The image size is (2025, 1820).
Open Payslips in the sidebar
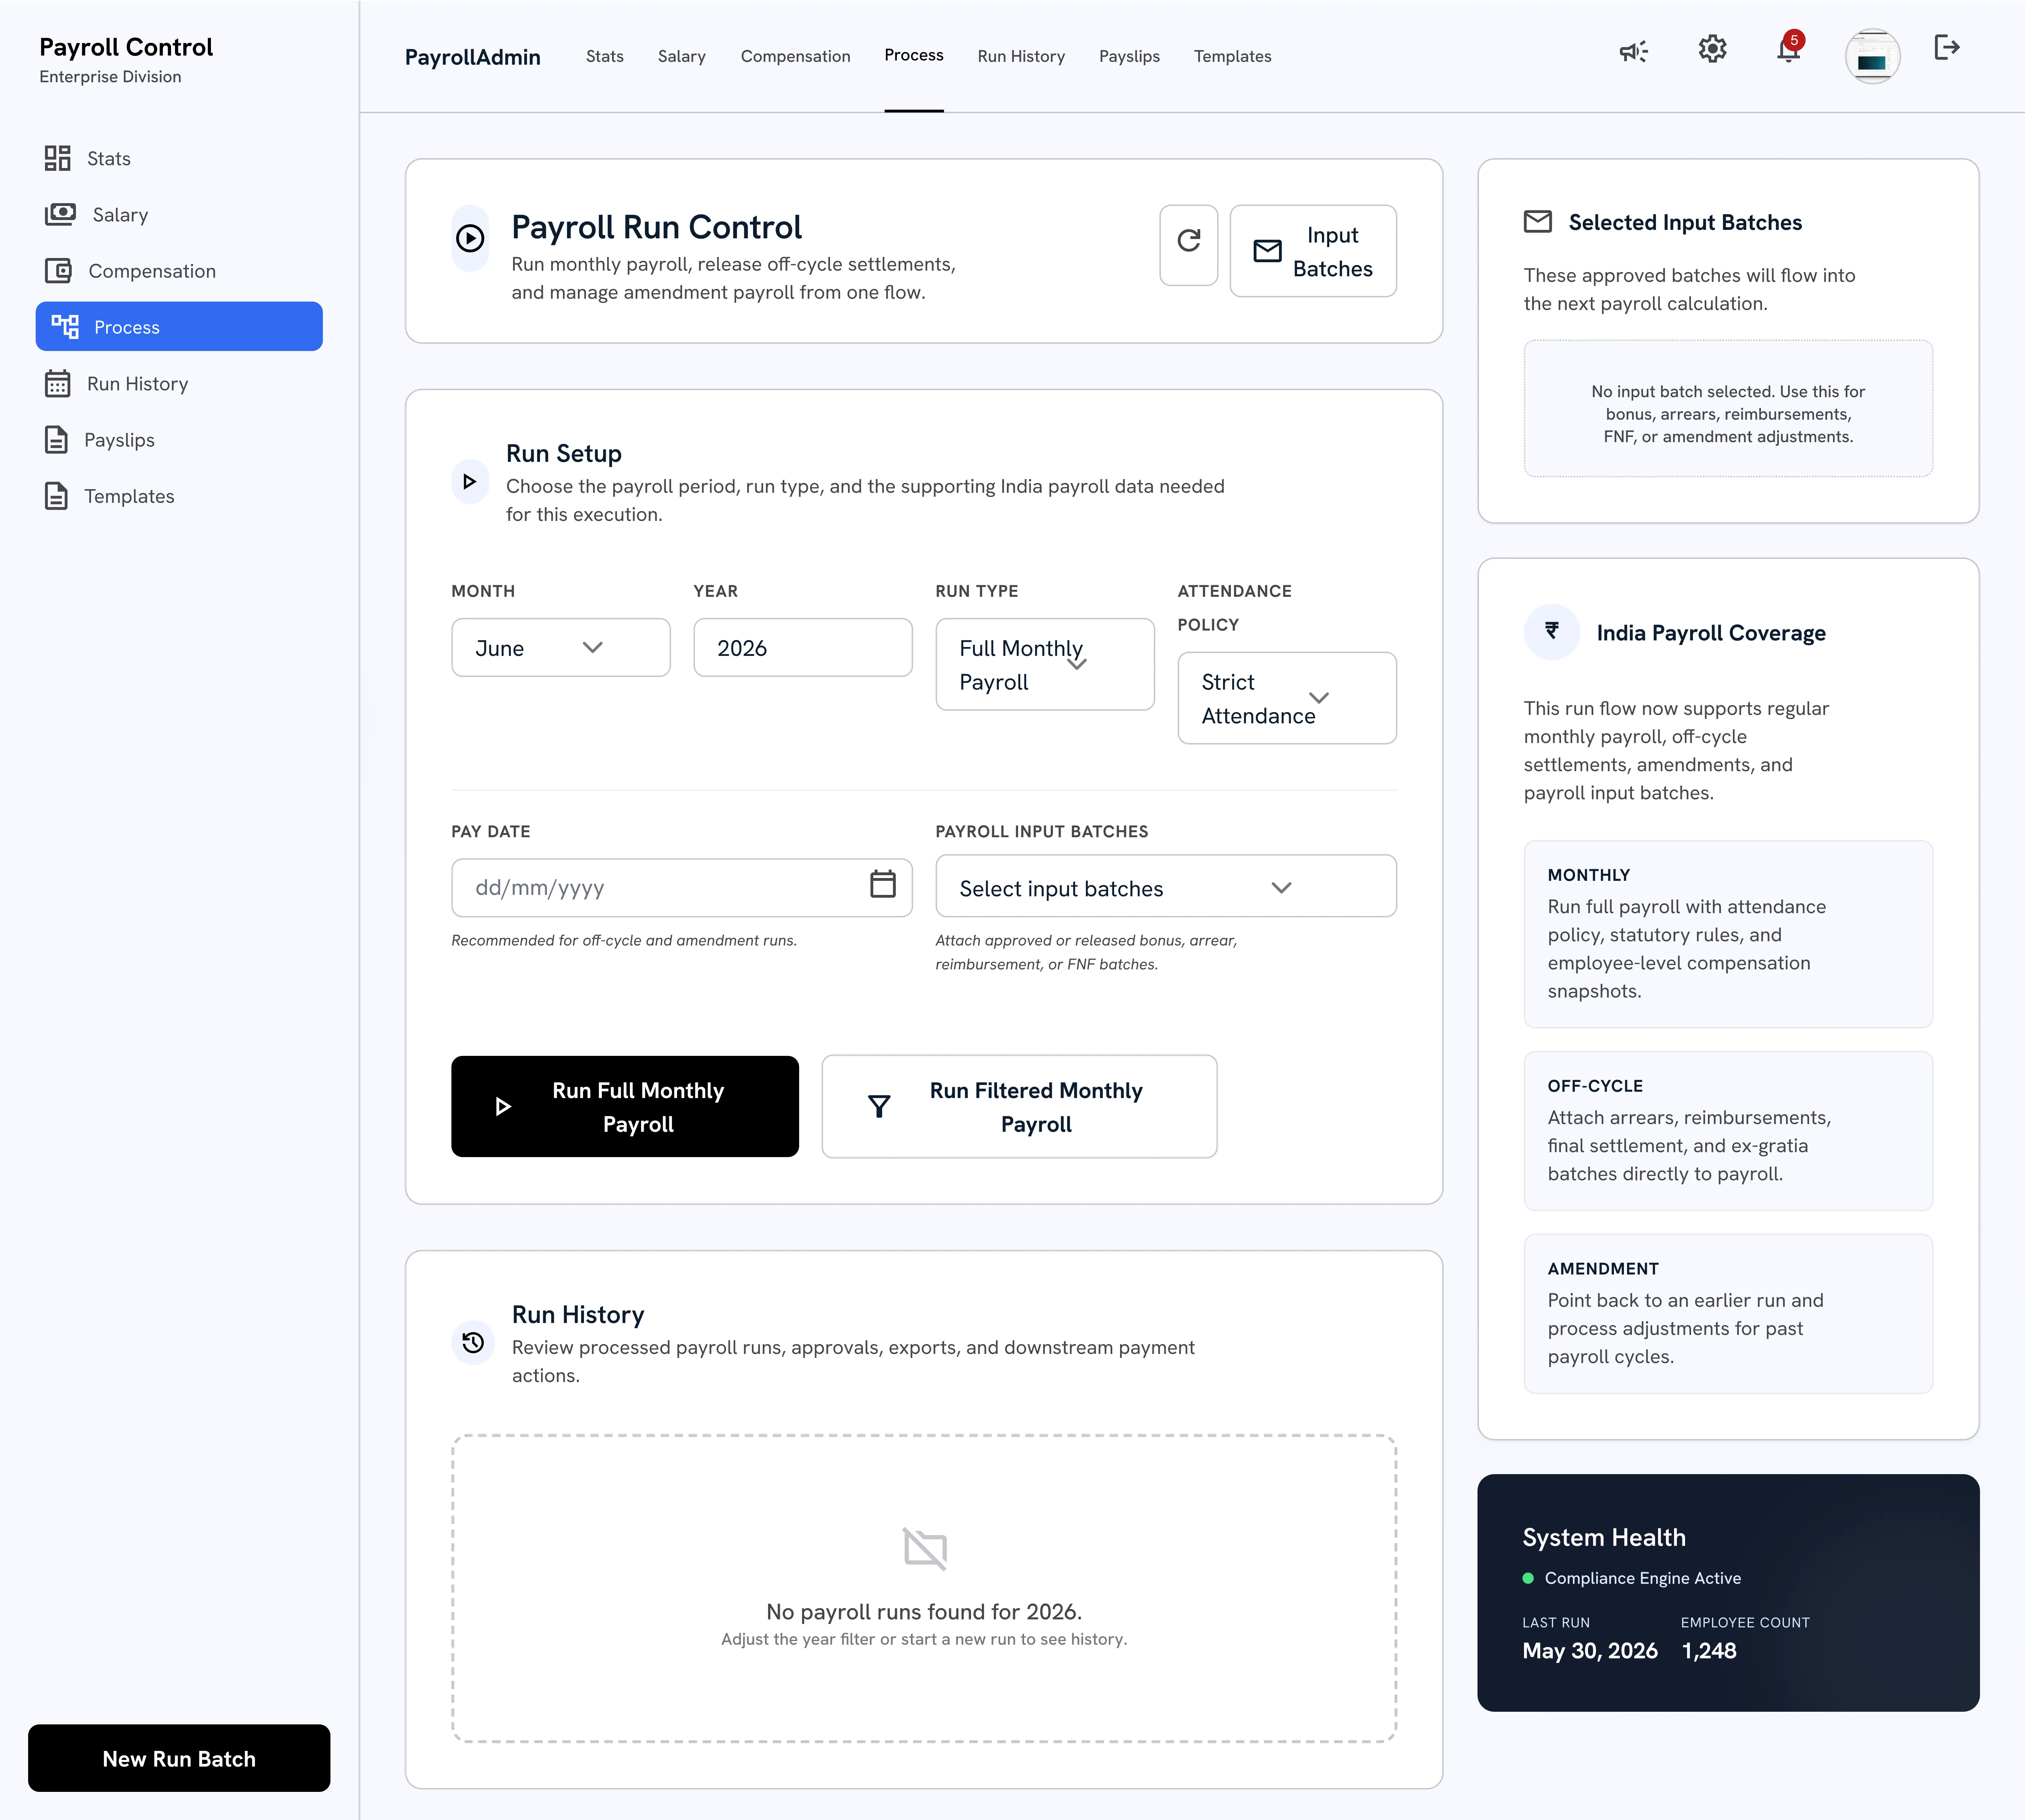click(179, 440)
